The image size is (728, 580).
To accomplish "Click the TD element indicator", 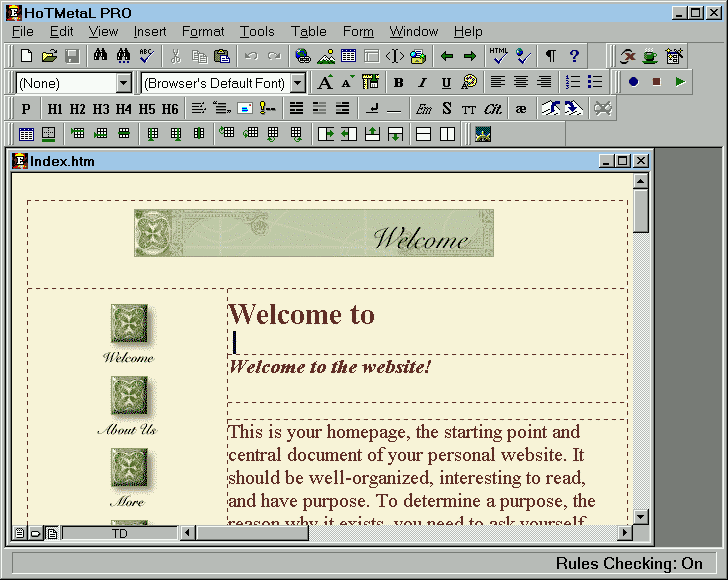I will click(120, 533).
